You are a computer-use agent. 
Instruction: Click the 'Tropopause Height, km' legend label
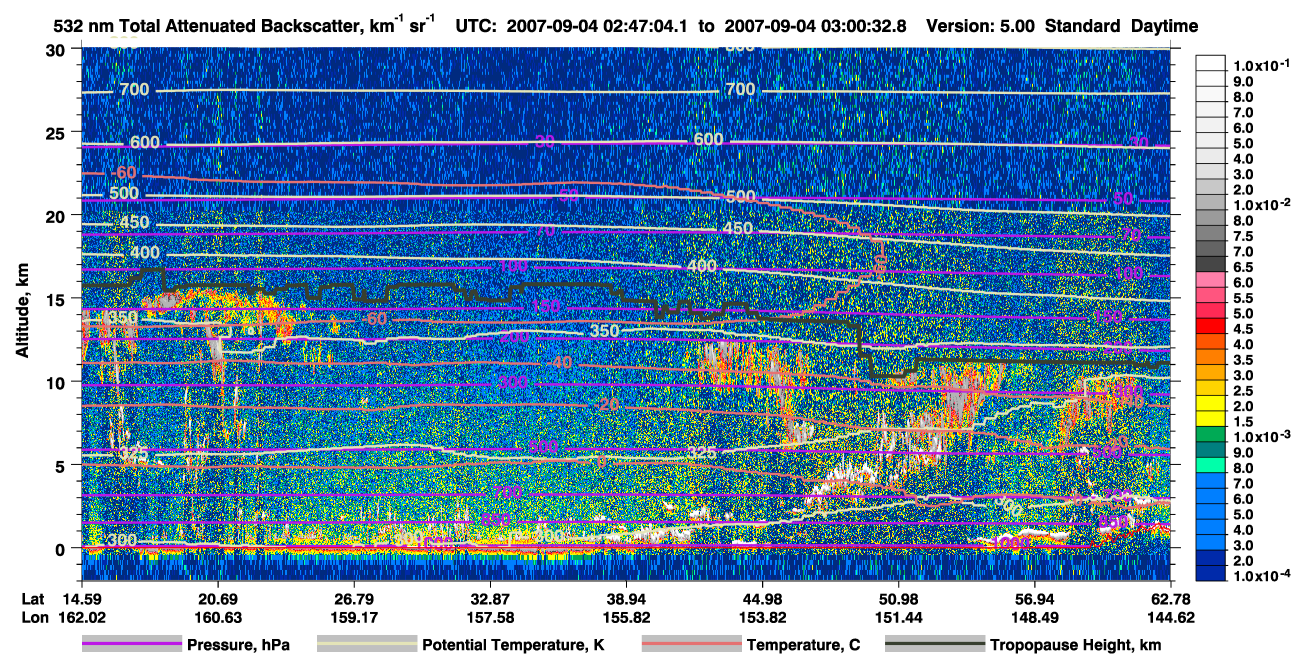[x=1077, y=646]
